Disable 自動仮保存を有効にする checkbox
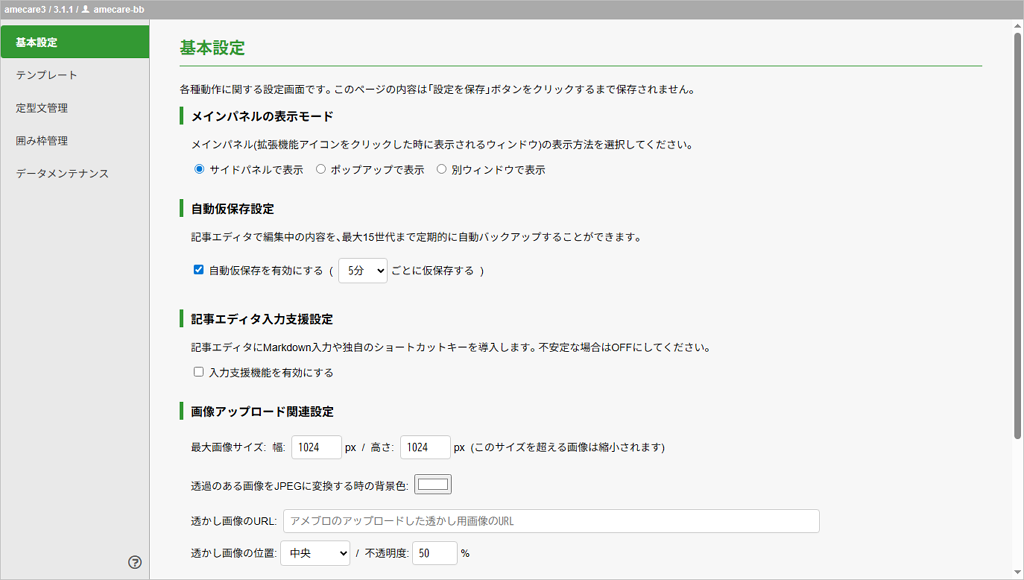 pyautogui.click(x=199, y=270)
